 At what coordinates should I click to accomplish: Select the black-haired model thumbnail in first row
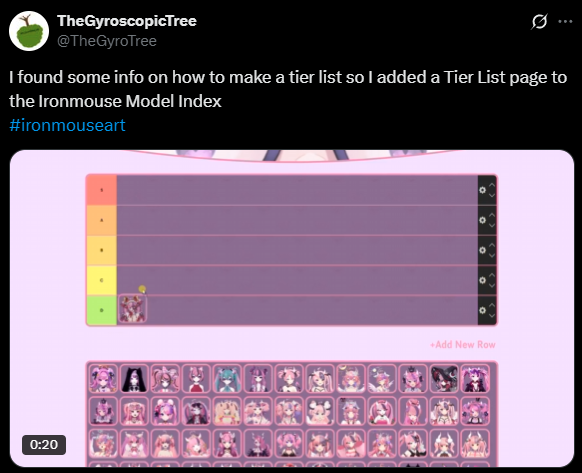pyautogui.click(x=134, y=378)
